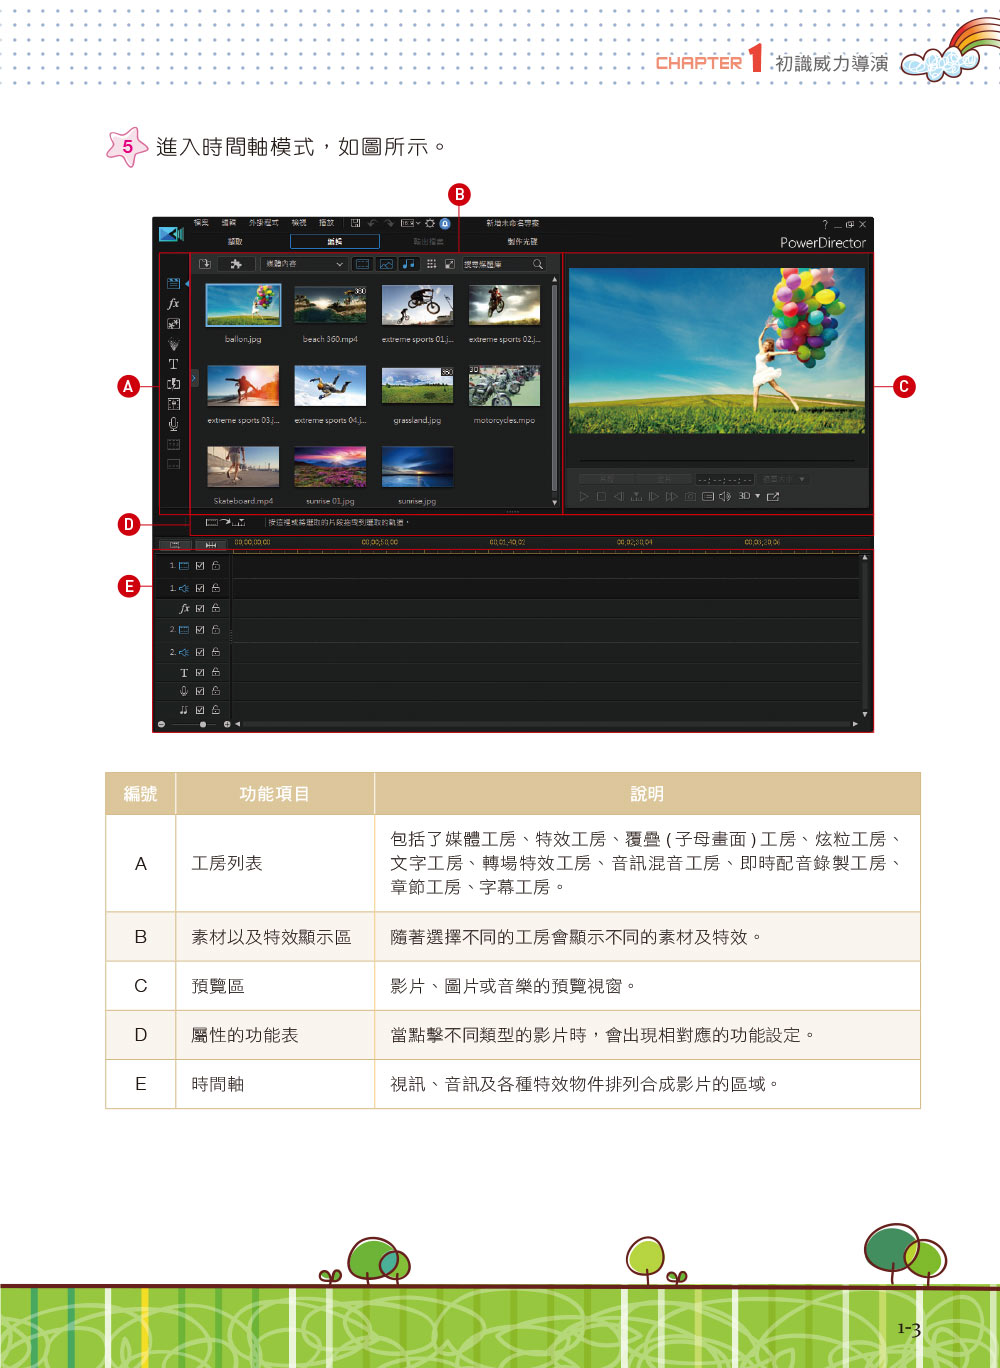Open the 播放 menu
The height and width of the screenshot is (1368, 1000).
(326, 223)
